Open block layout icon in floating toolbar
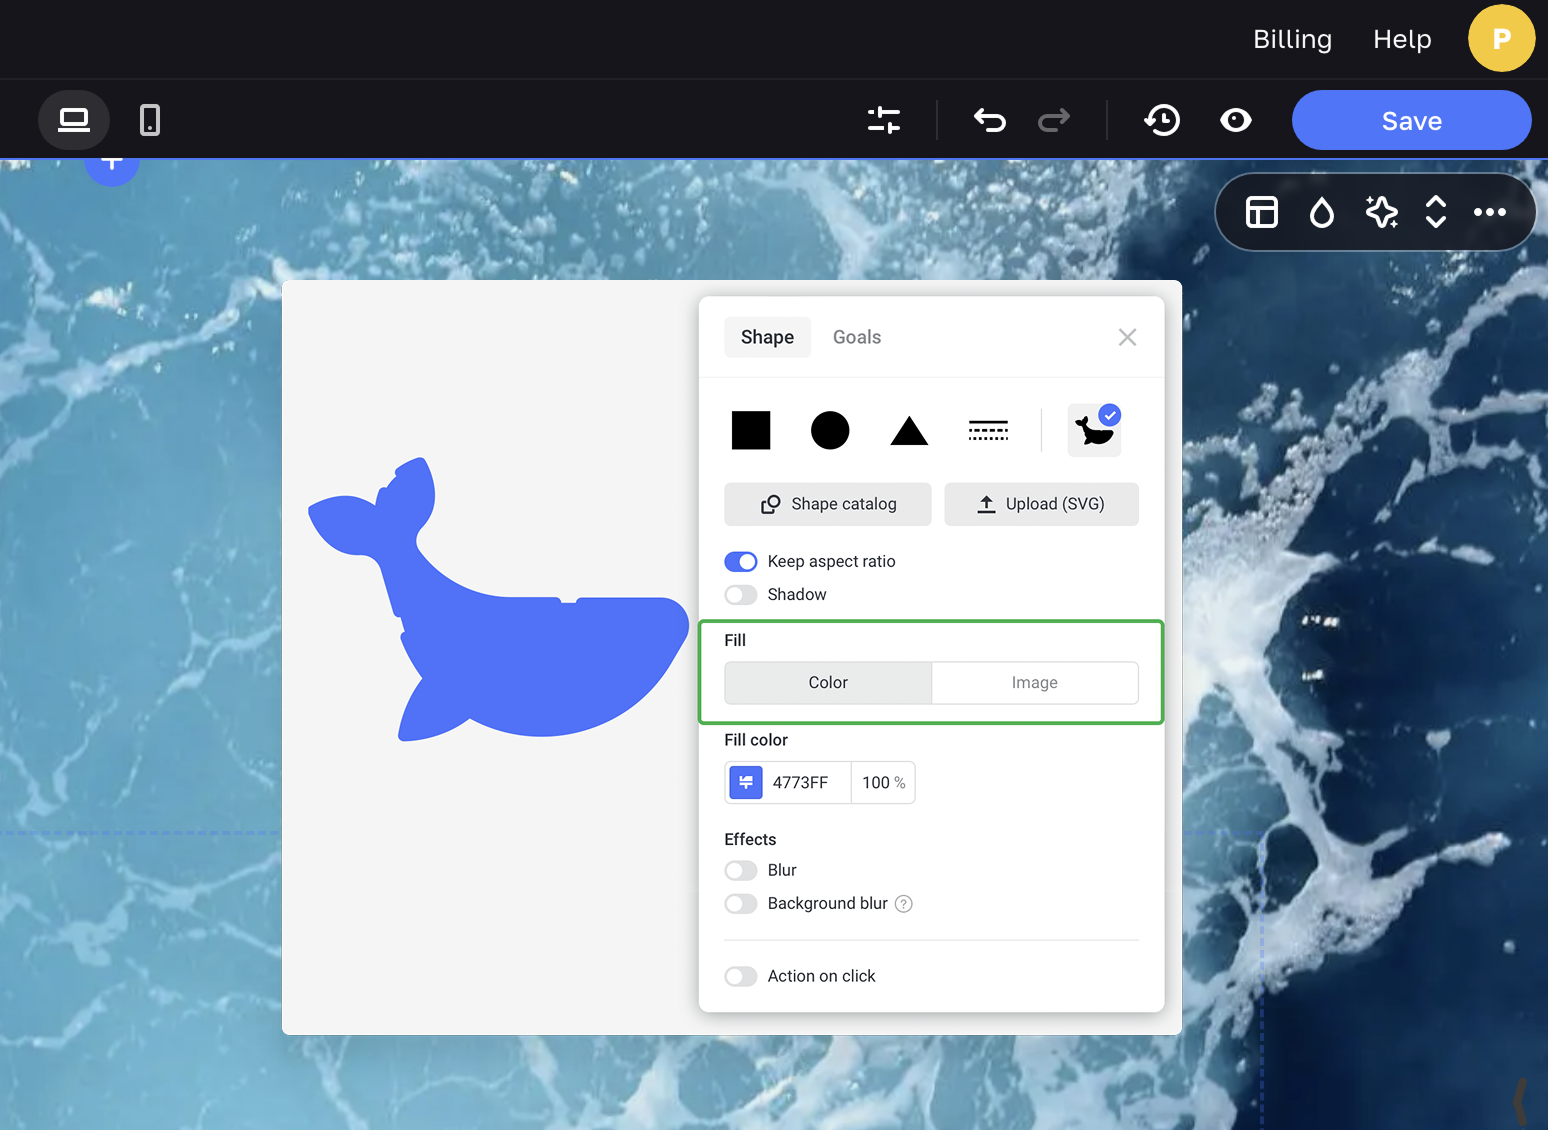The width and height of the screenshot is (1548, 1130). pyautogui.click(x=1262, y=212)
